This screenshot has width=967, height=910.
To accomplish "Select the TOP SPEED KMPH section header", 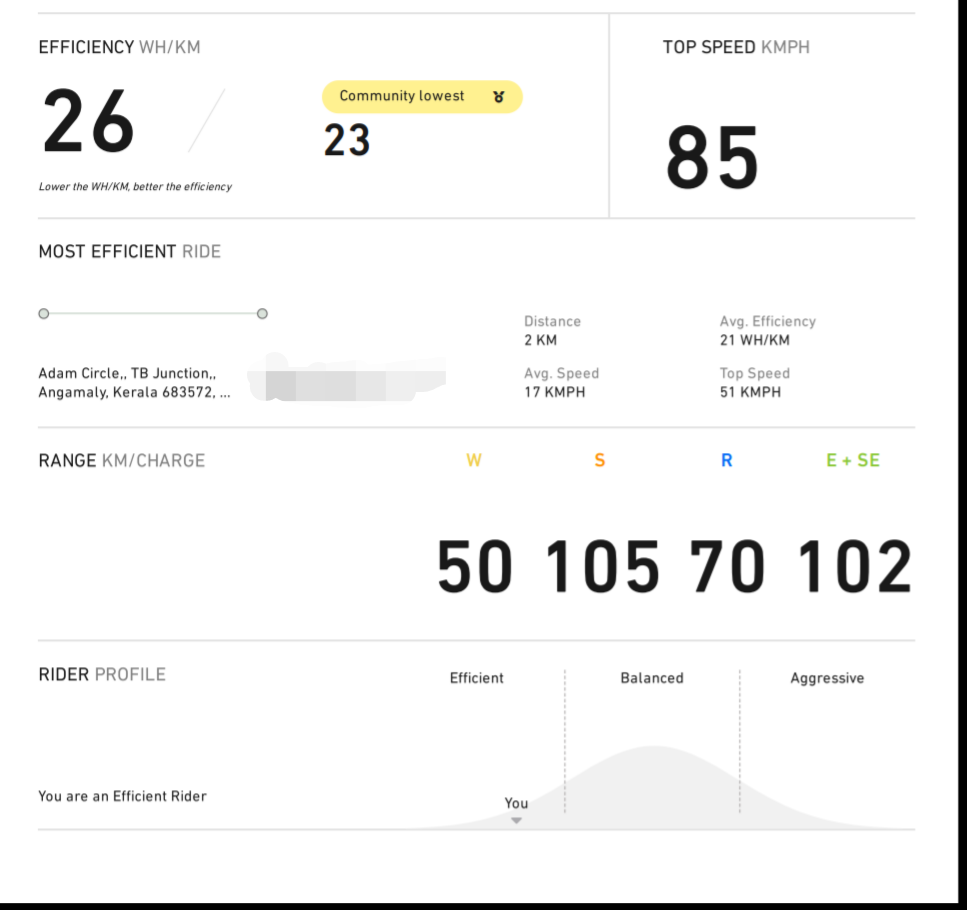I will click(x=737, y=47).
